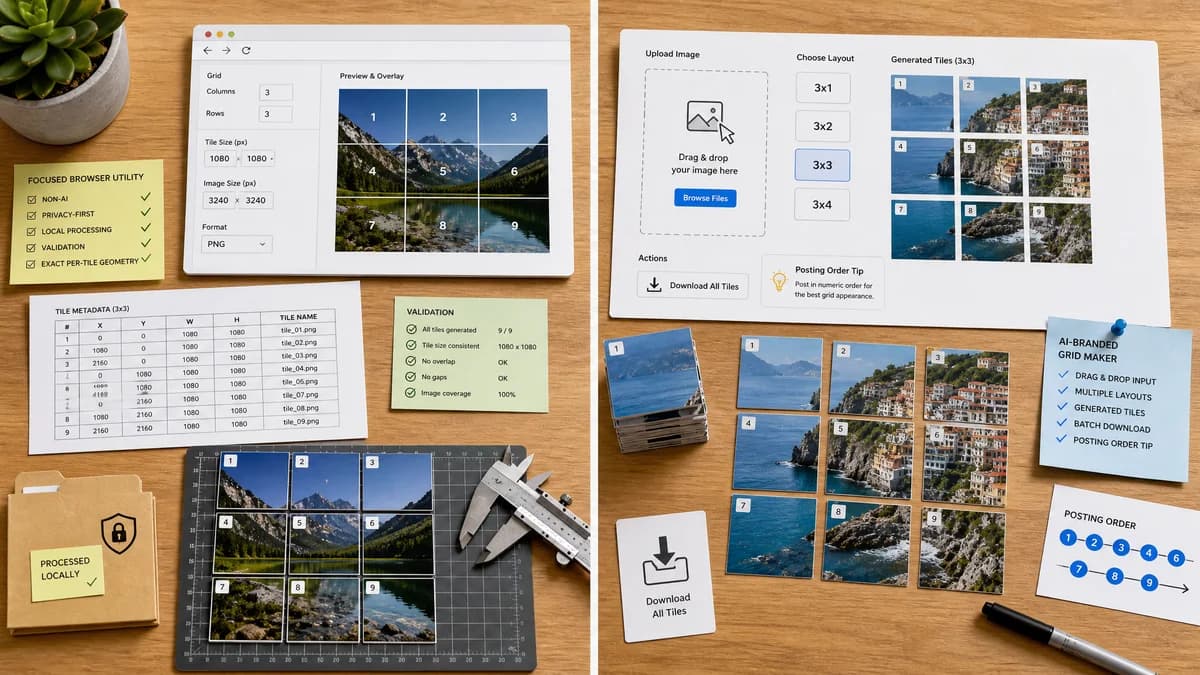Click Download All Tiles button under Actions

coord(692,285)
